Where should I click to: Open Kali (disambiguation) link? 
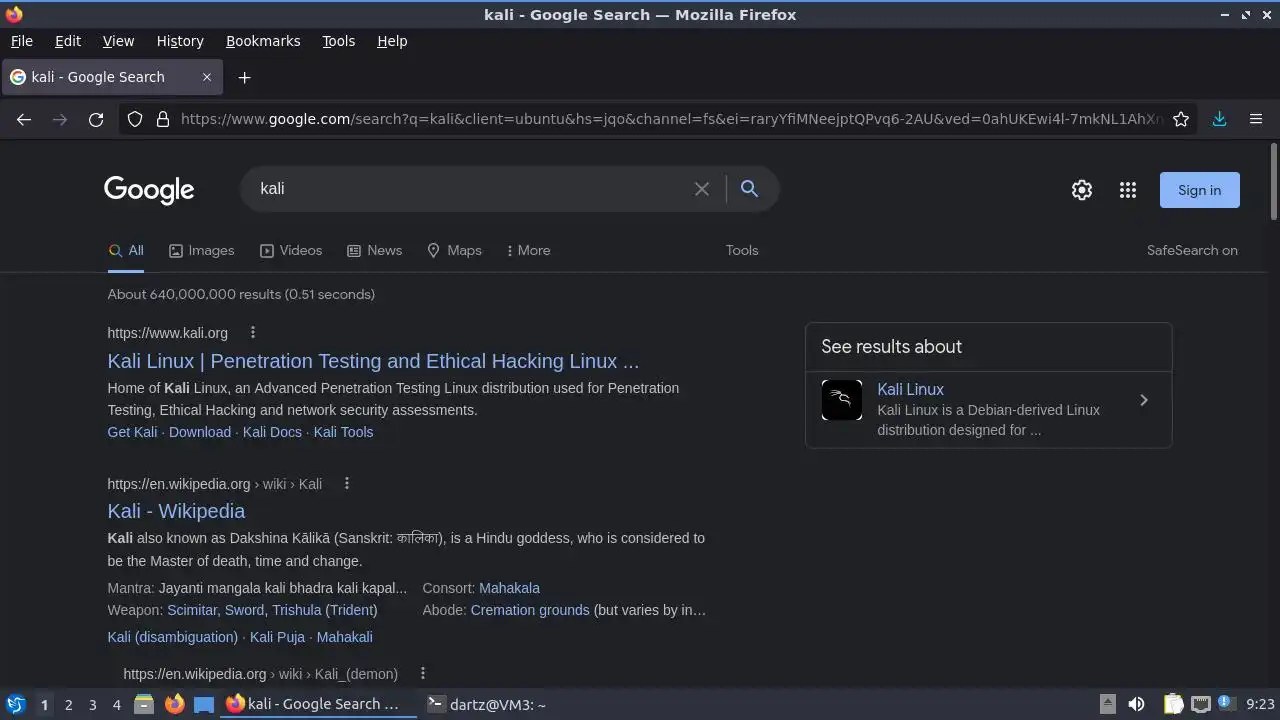173,637
